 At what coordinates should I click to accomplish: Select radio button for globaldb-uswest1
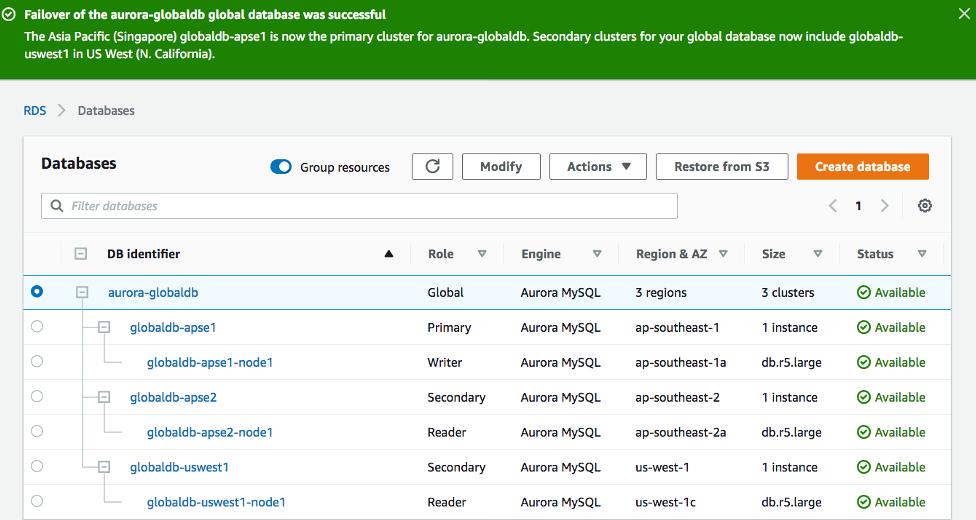pyautogui.click(x=37, y=466)
